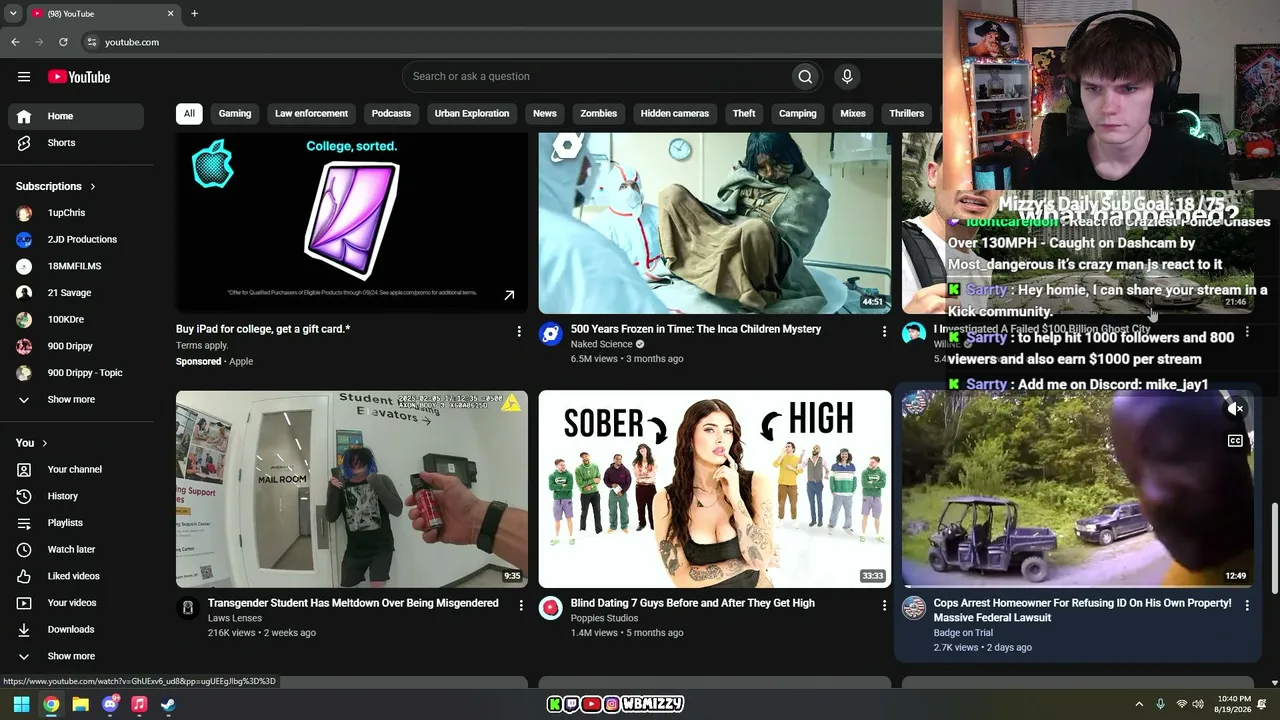This screenshot has height=720, width=1280.
Task: Expand Show more subscriptions
Action: (76, 400)
